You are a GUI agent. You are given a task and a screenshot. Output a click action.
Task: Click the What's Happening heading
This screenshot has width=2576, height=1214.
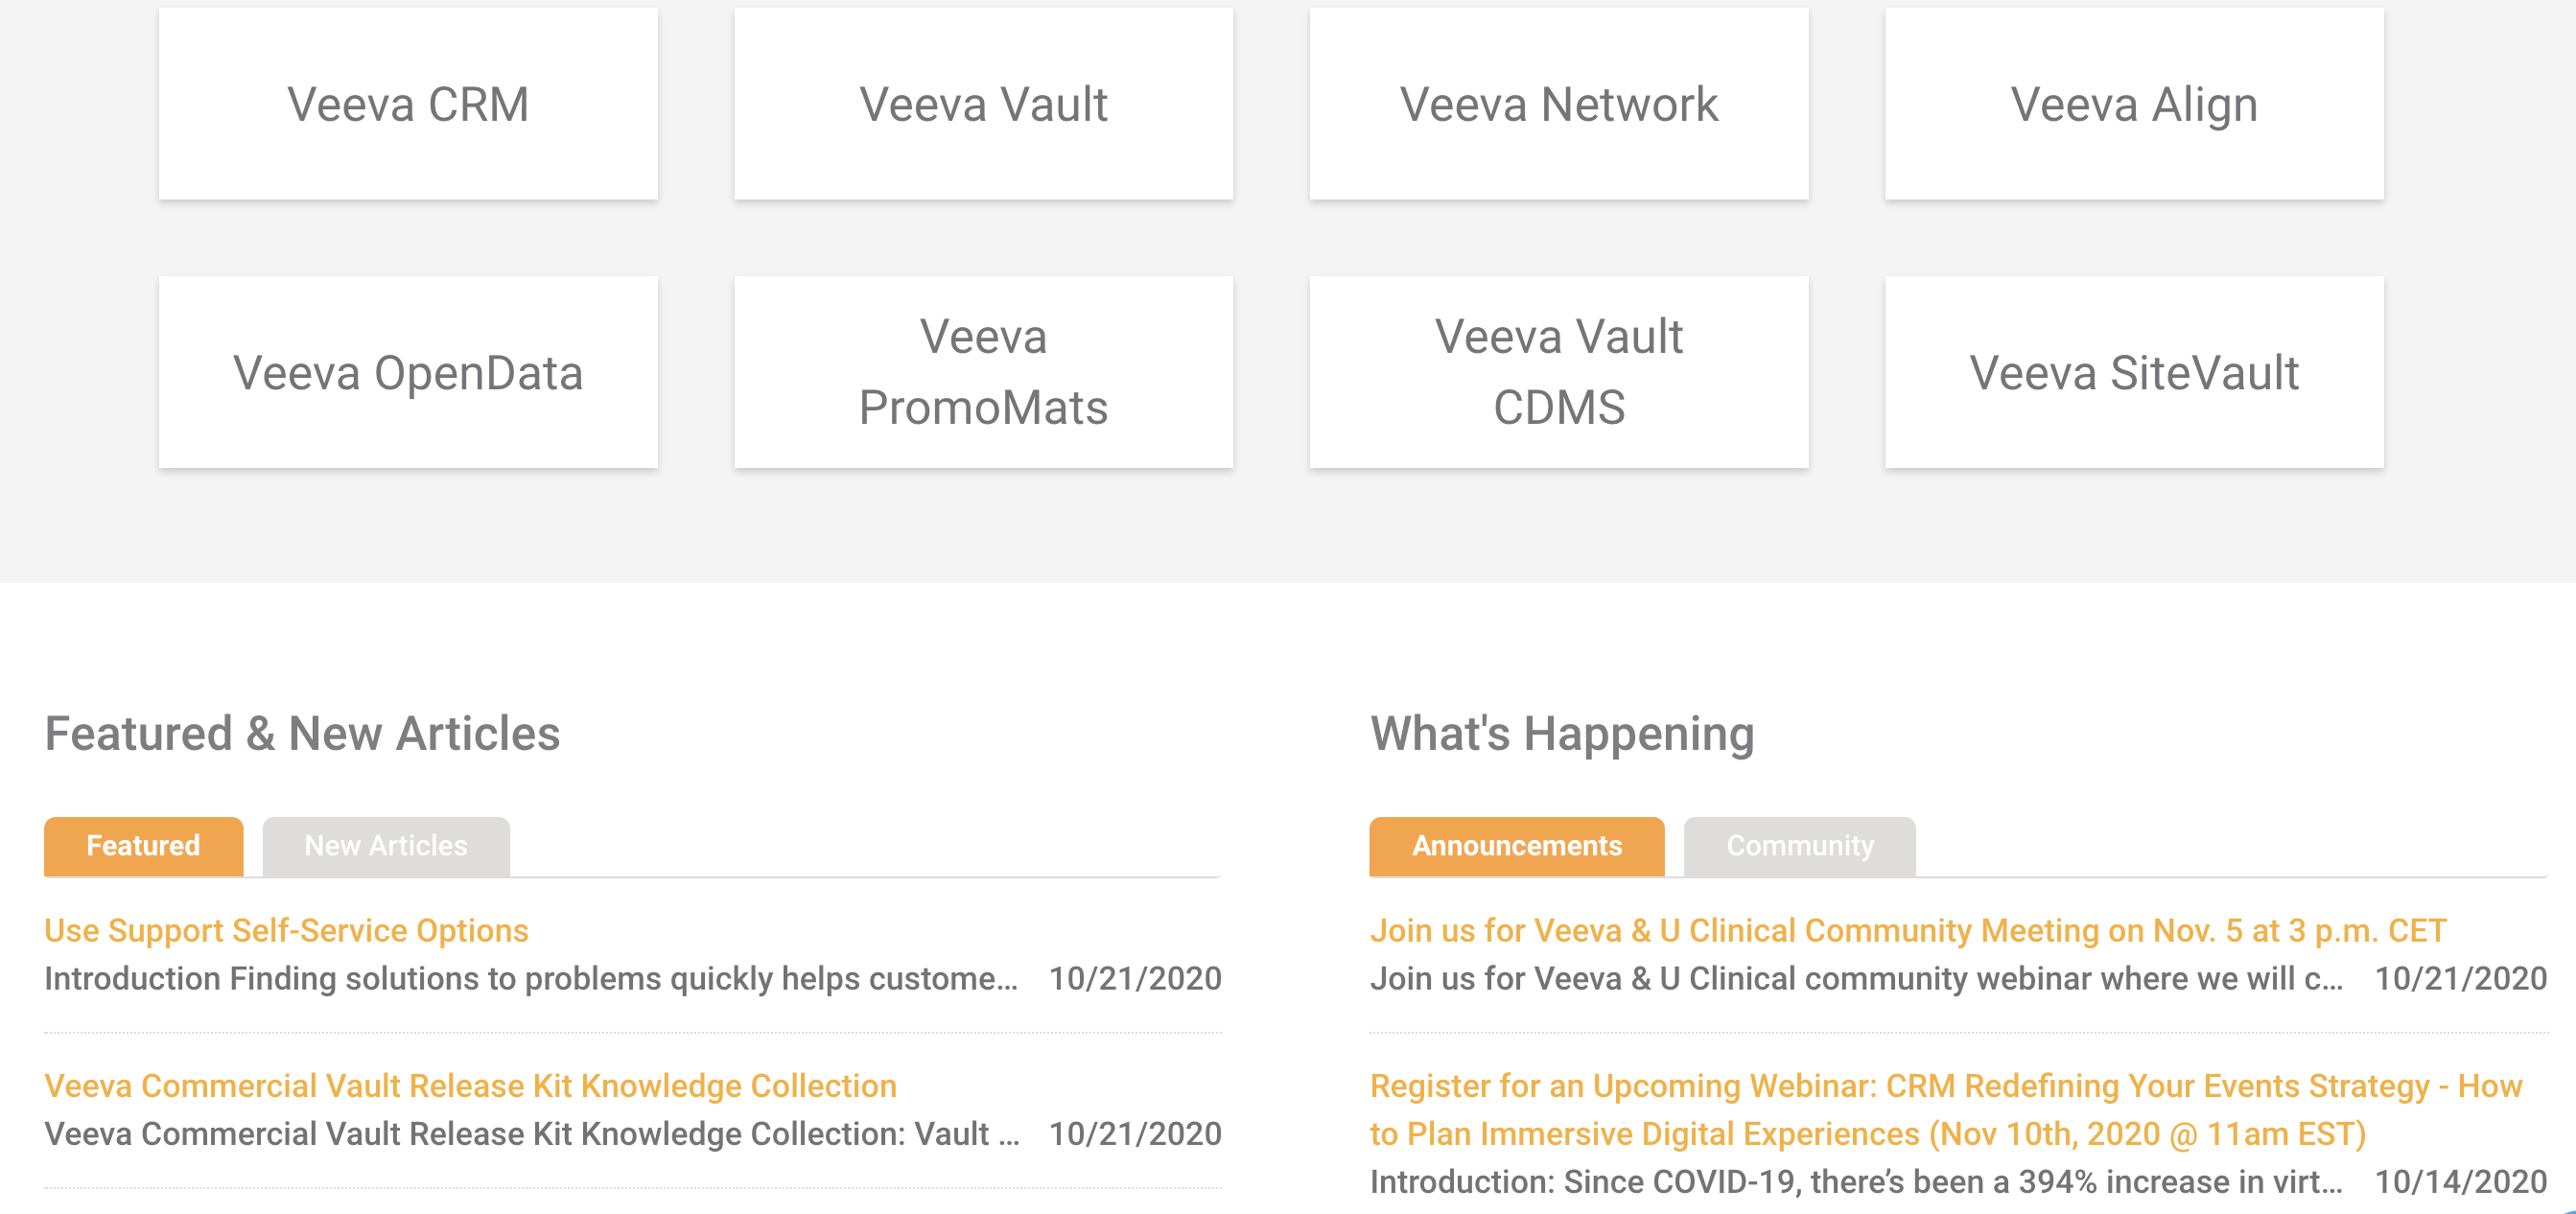(1562, 733)
